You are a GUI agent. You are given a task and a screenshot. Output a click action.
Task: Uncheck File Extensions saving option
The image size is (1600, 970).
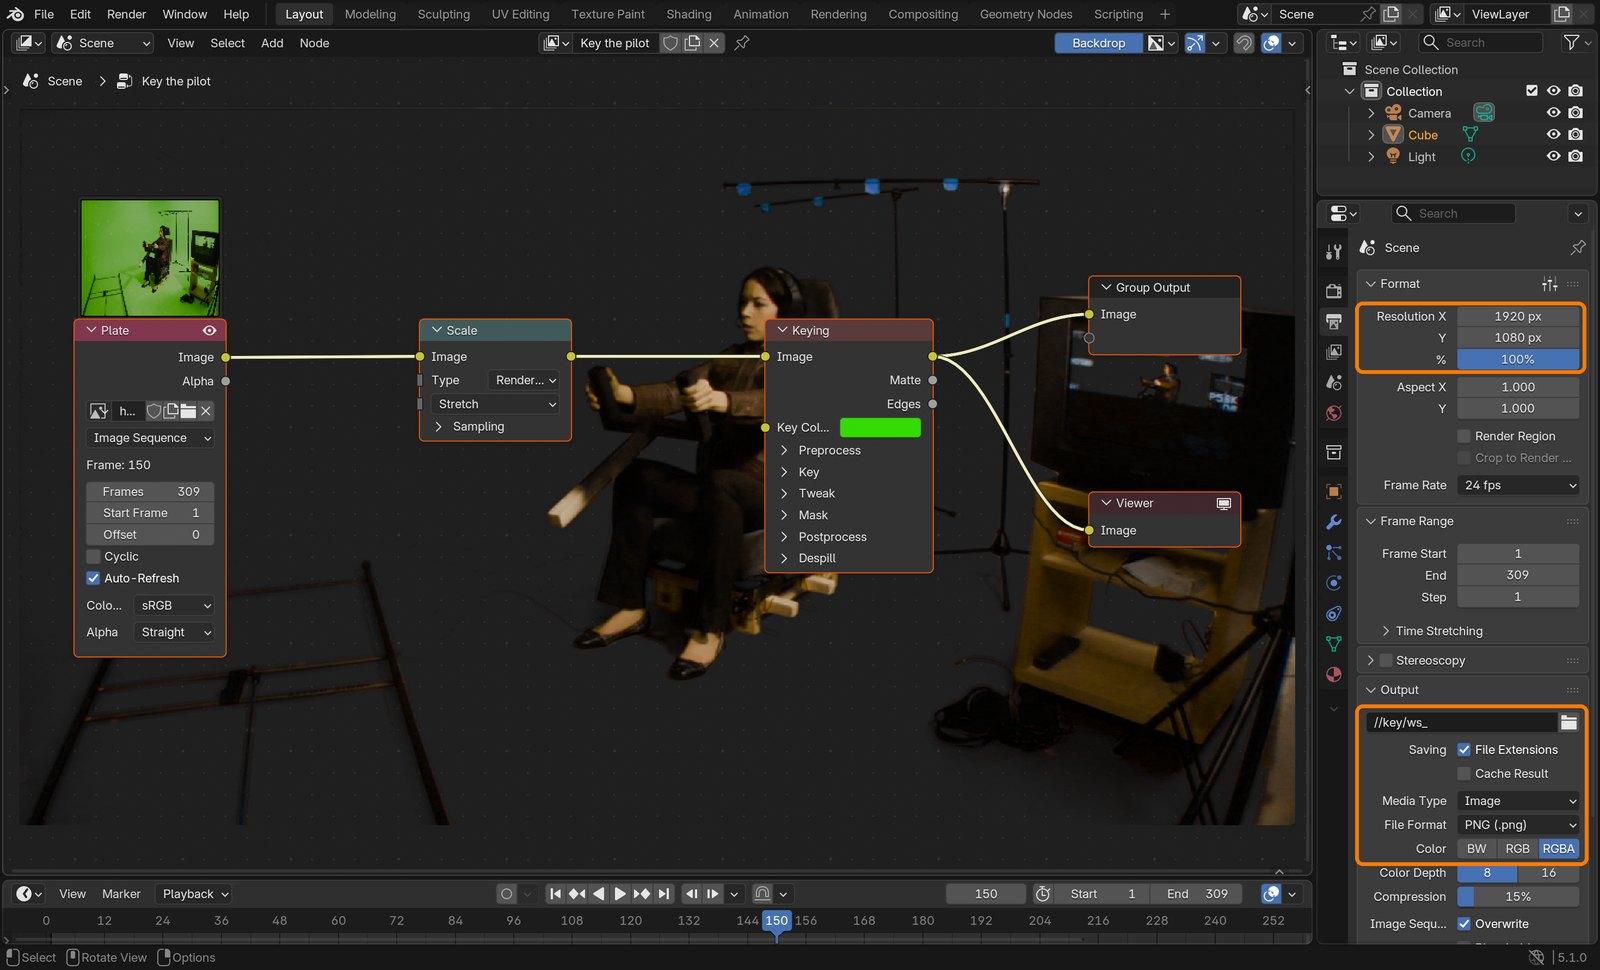tap(1464, 750)
